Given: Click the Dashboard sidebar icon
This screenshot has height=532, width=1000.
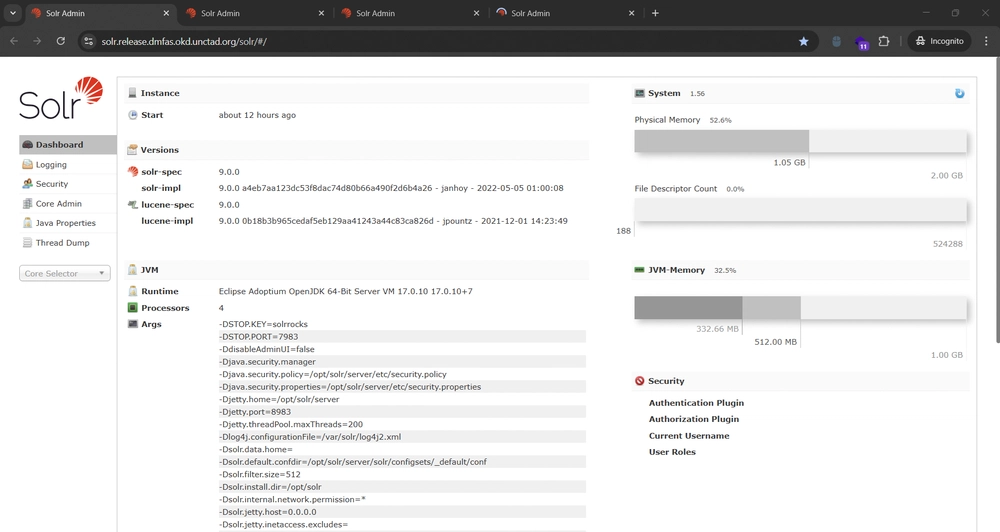Looking at the screenshot, I should tap(27, 145).
